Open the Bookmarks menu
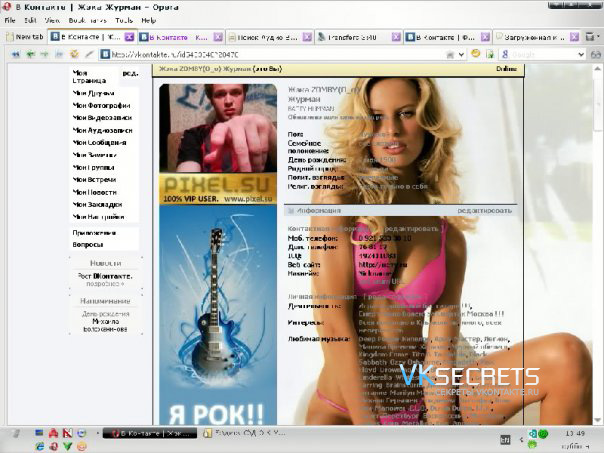The width and height of the screenshot is (604, 453). pos(87,20)
